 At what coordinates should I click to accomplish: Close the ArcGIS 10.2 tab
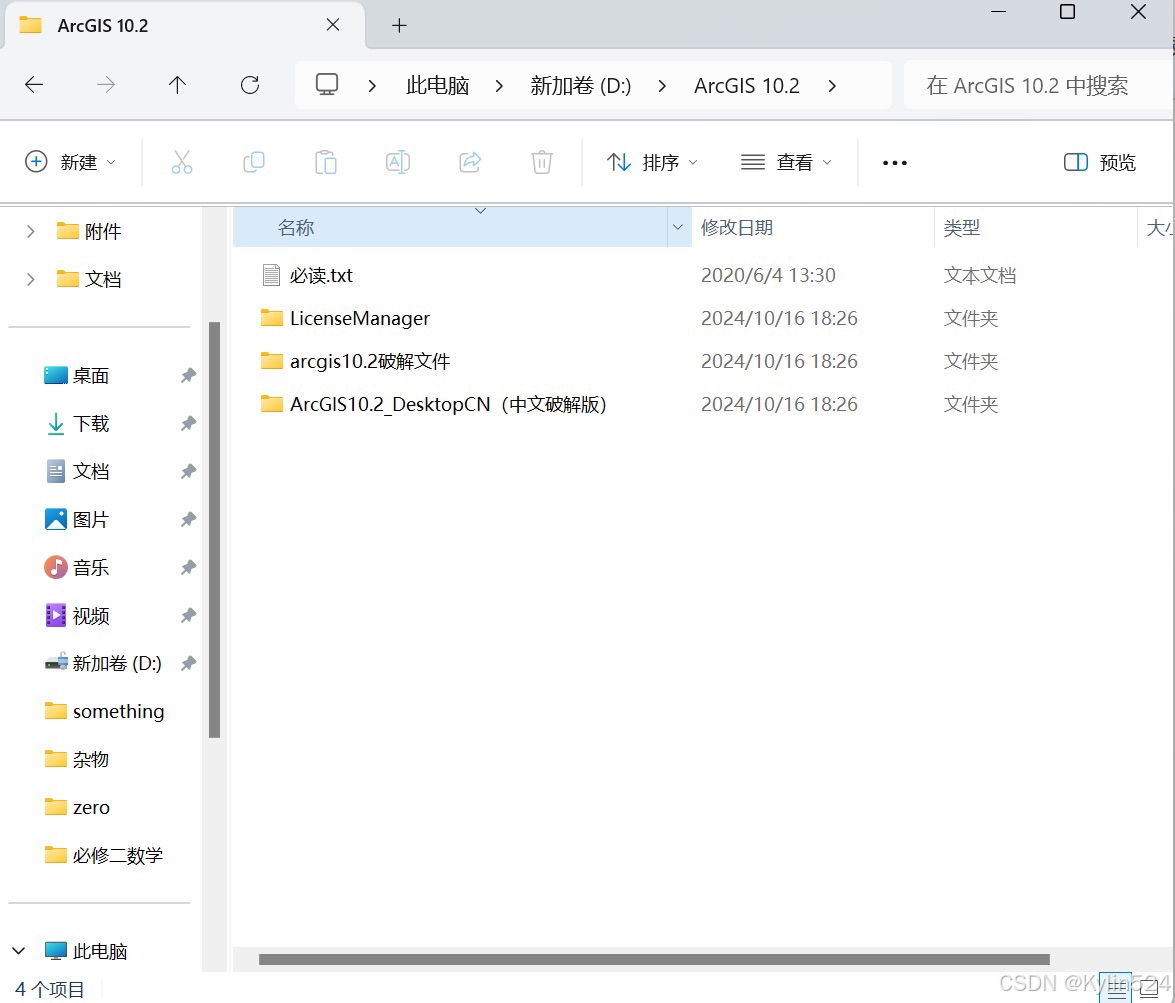tap(333, 25)
